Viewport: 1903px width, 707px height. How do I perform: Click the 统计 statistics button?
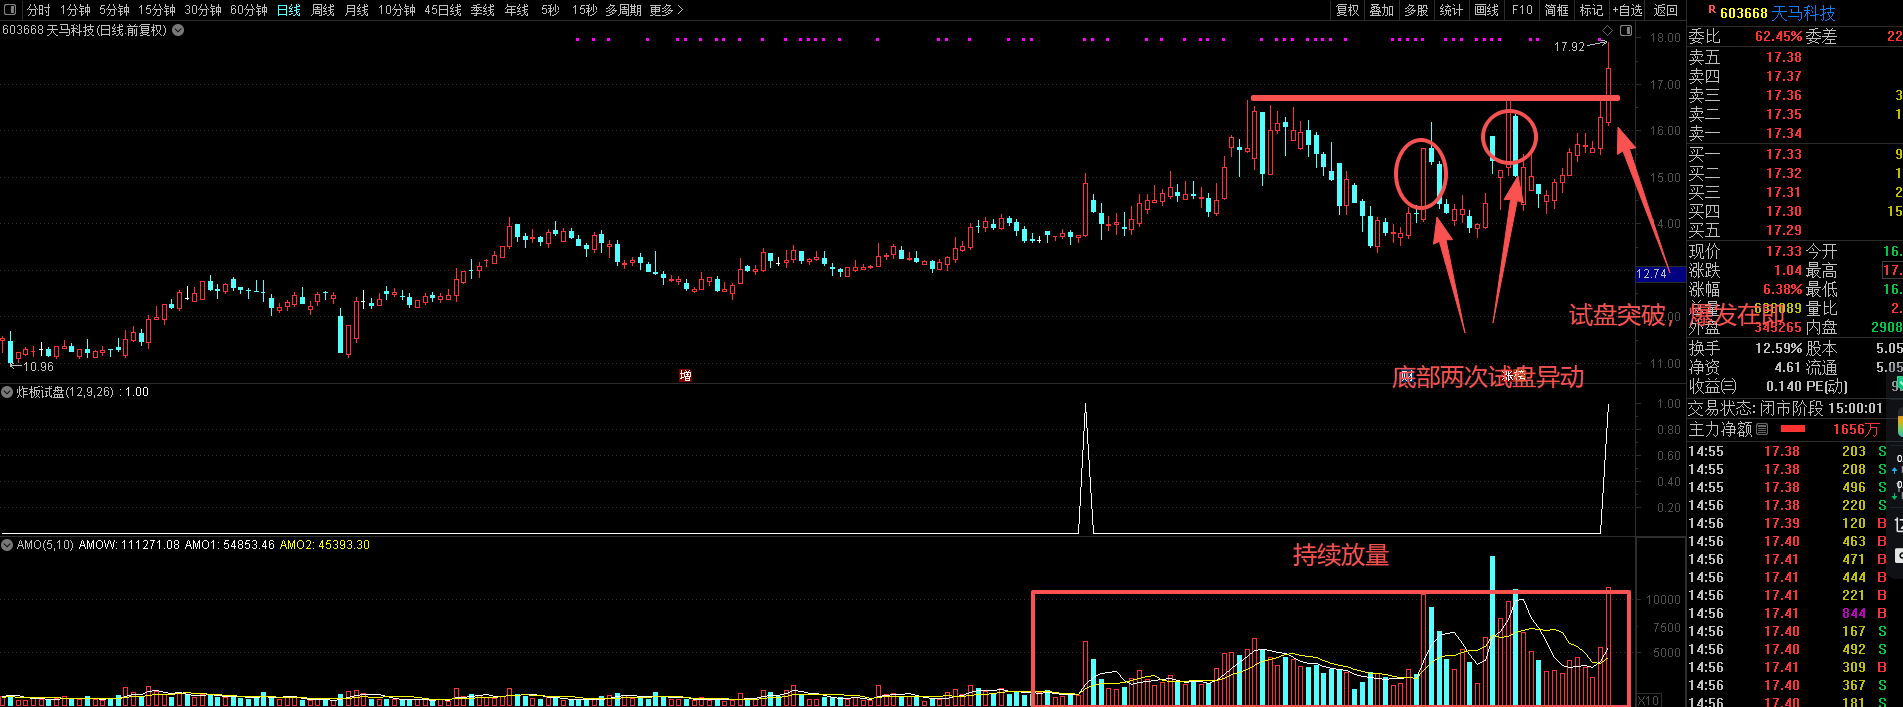click(x=1451, y=10)
